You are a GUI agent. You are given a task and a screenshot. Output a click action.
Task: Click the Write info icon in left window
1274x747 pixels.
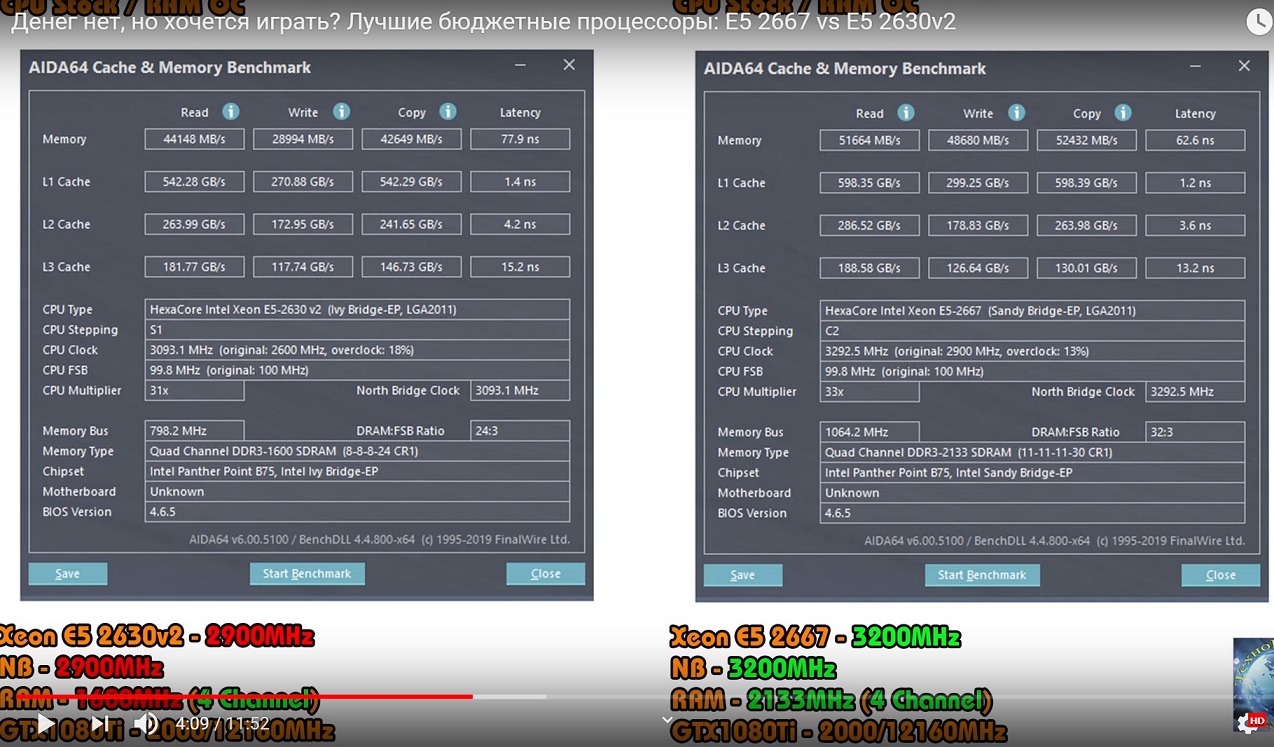341,111
